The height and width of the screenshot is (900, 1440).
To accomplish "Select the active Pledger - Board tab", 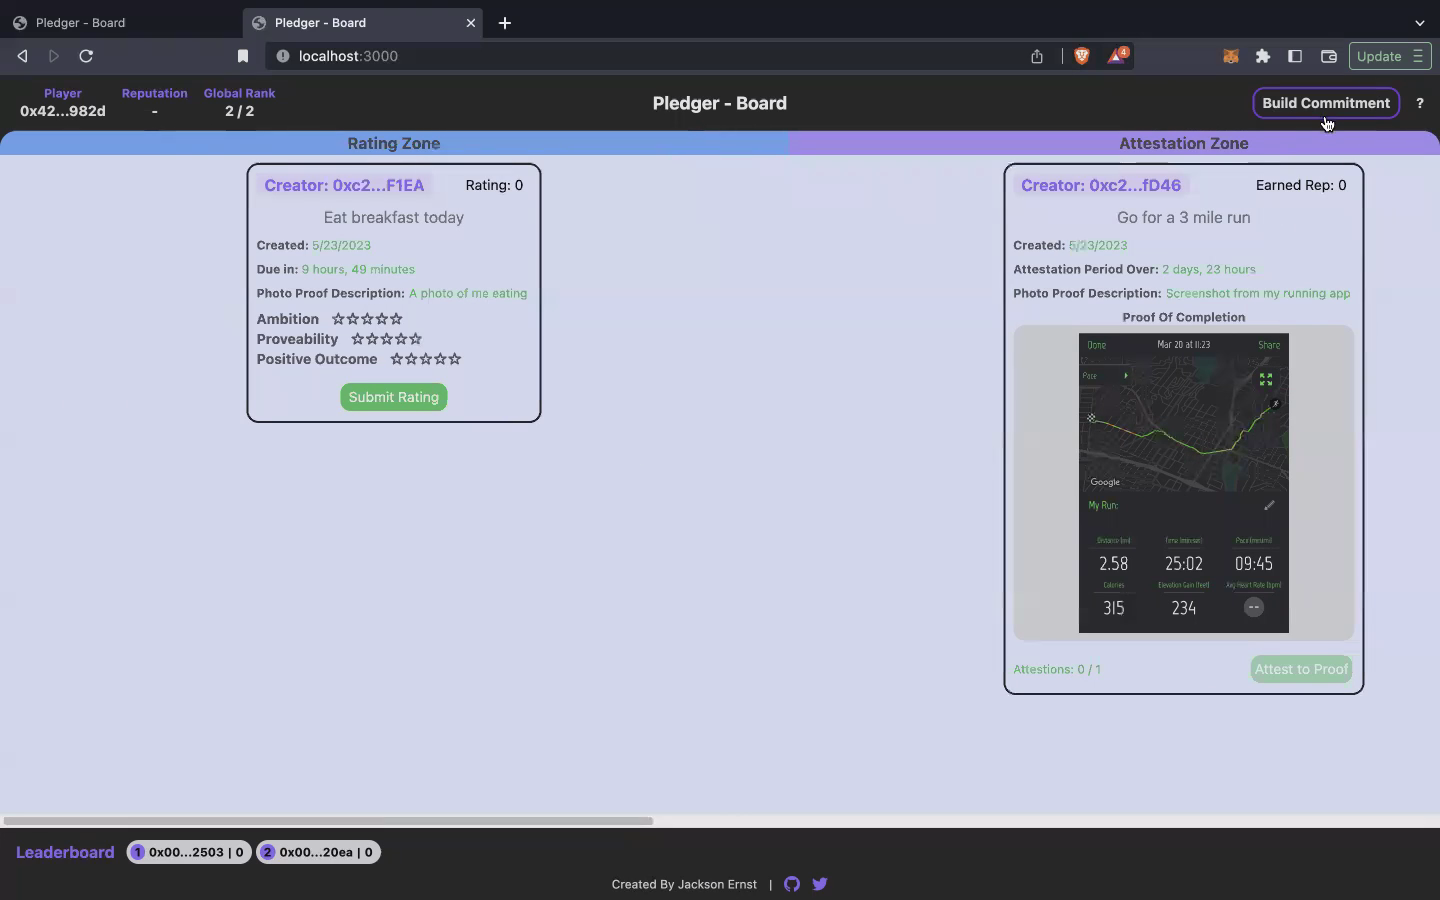I will point(362,22).
